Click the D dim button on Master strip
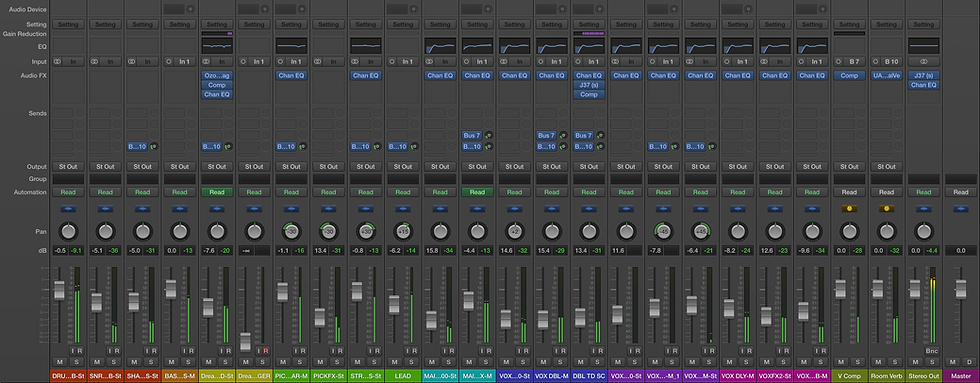Viewport: 980px width, 383px height. coord(969,362)
